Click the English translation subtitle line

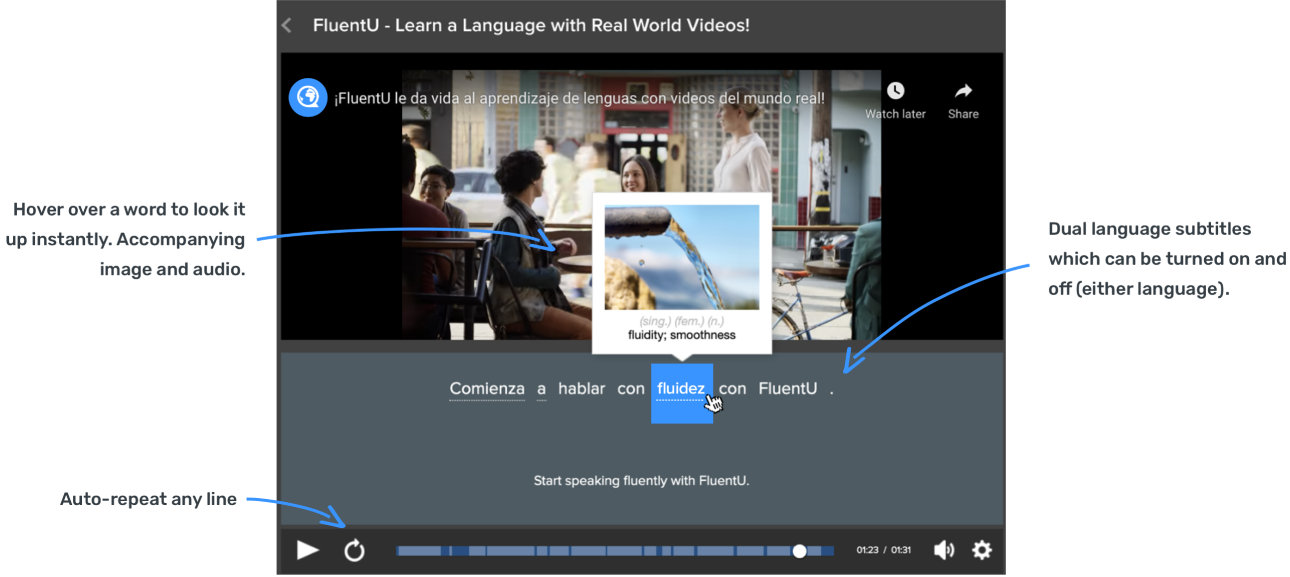pyautogui.click(x=641, y=481)
